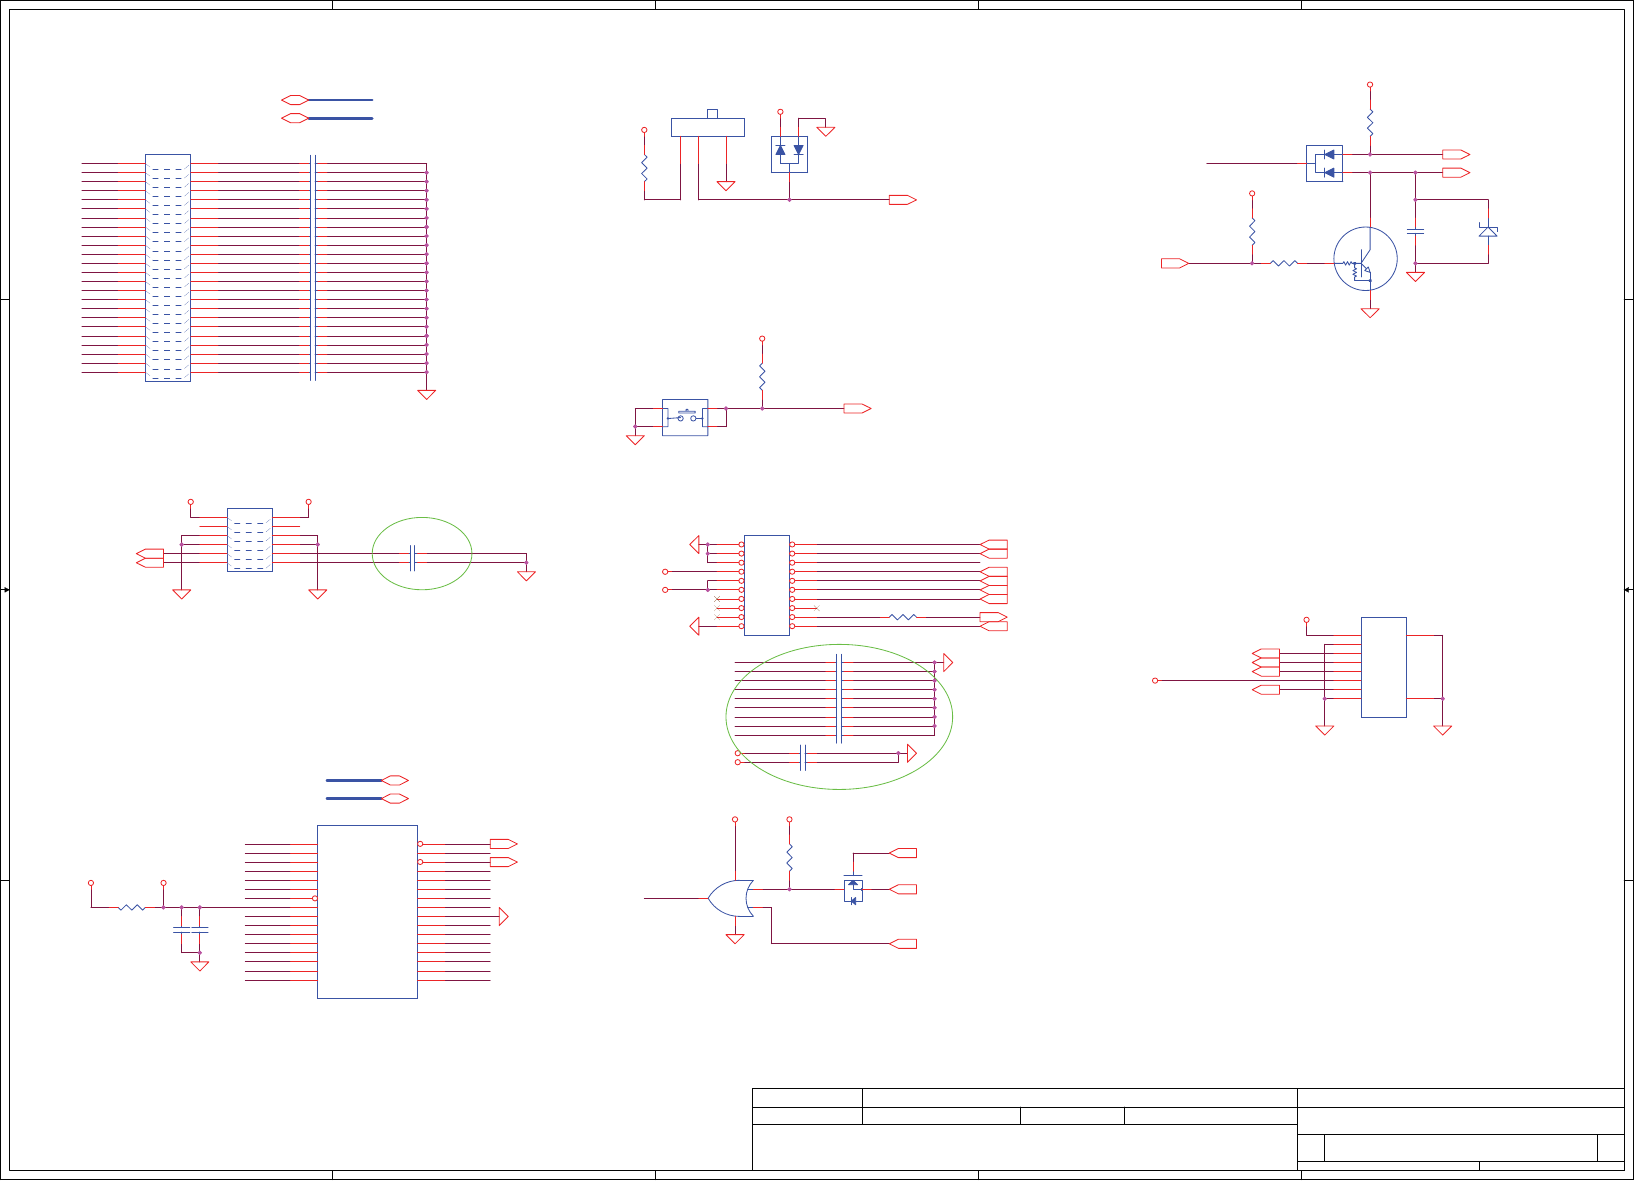Select the upper output port of the diode block
Image resolution: width=1634 pixels, height=1181 pixels.
coord(1456,154)
